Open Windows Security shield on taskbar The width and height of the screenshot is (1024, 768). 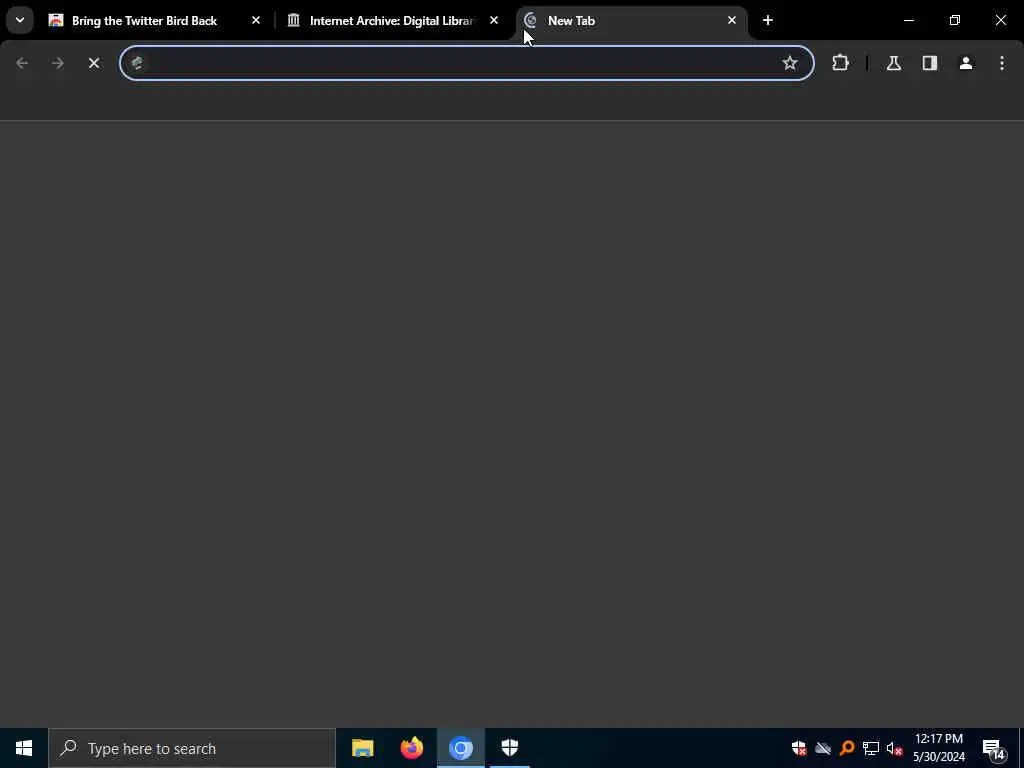click(x=509, y=748)
